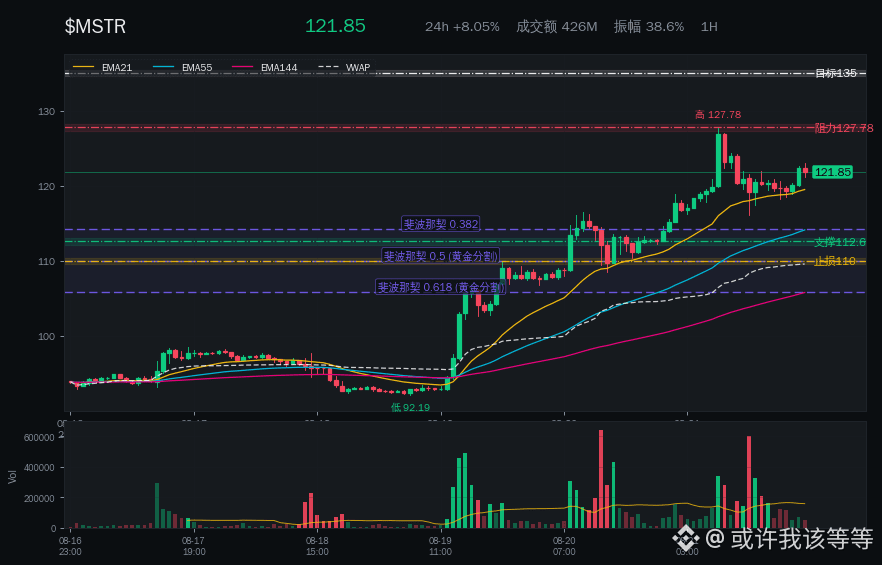Click the green 121.85 price tag

point(832,172)
